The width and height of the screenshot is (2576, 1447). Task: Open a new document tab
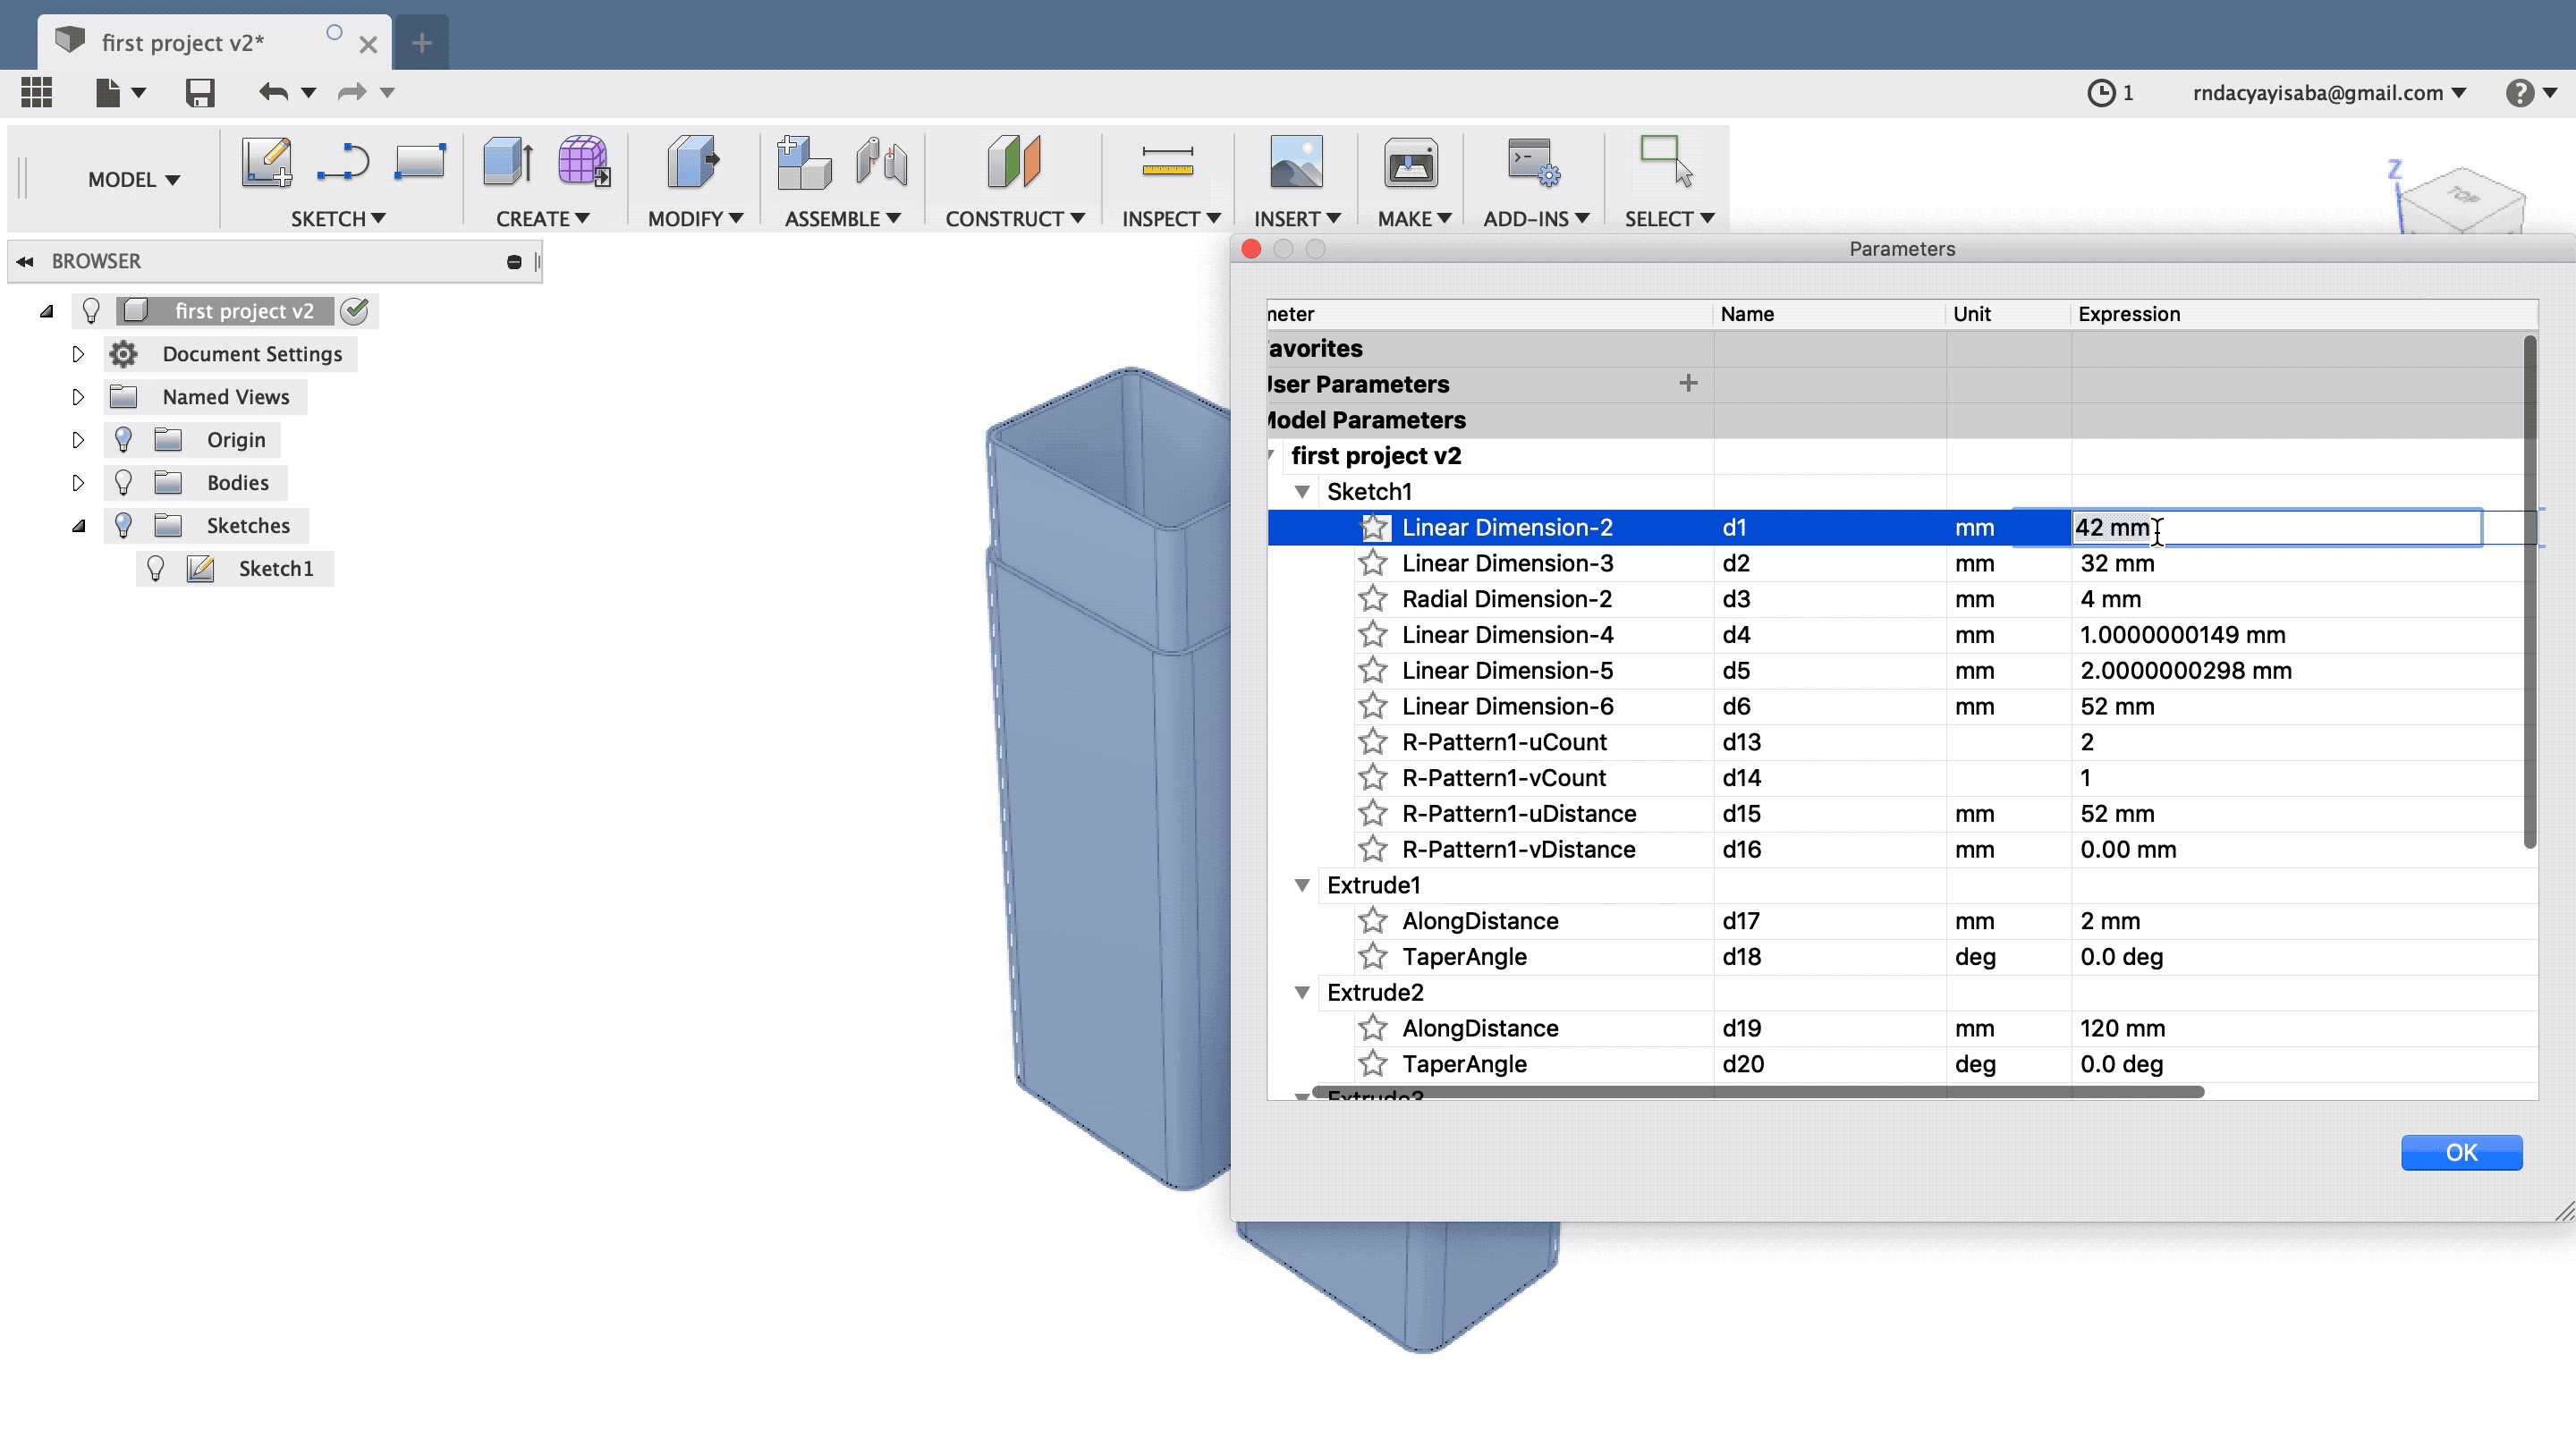[x=421, y=43]
